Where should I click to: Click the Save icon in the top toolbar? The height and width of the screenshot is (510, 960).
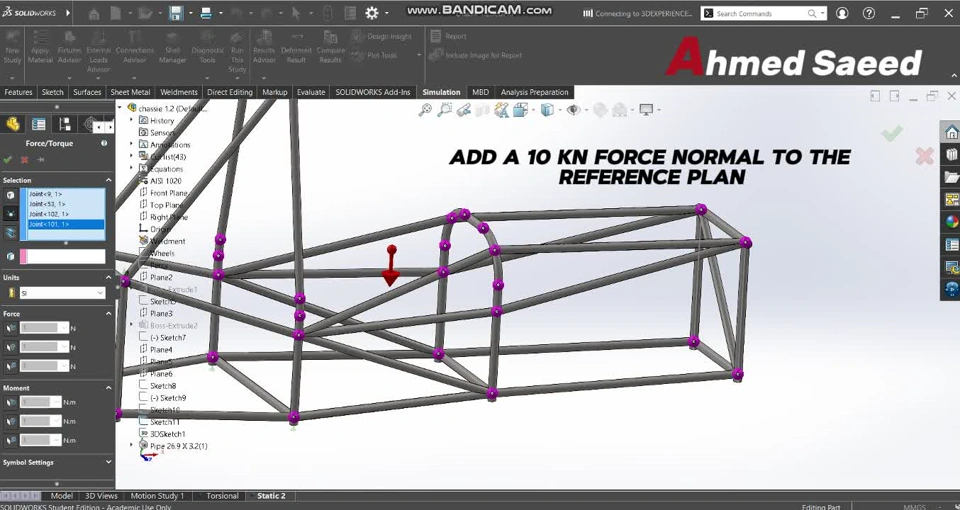[176, 13]
